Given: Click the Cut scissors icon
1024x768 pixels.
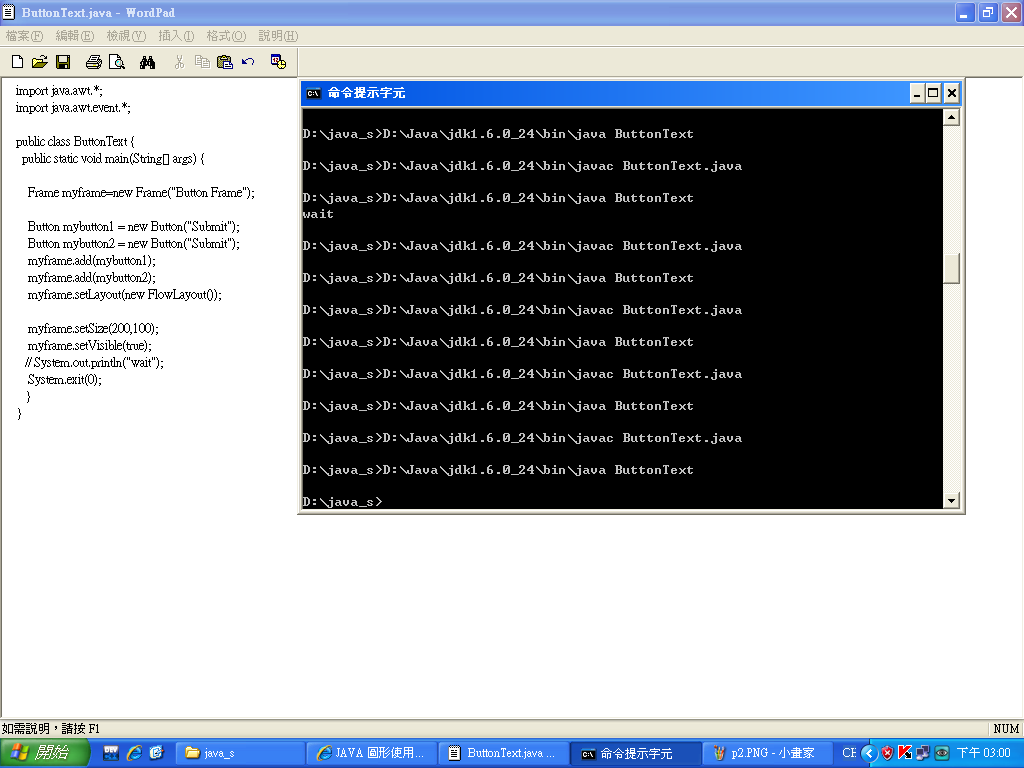Looking at the screenshot, I should 180,62.
